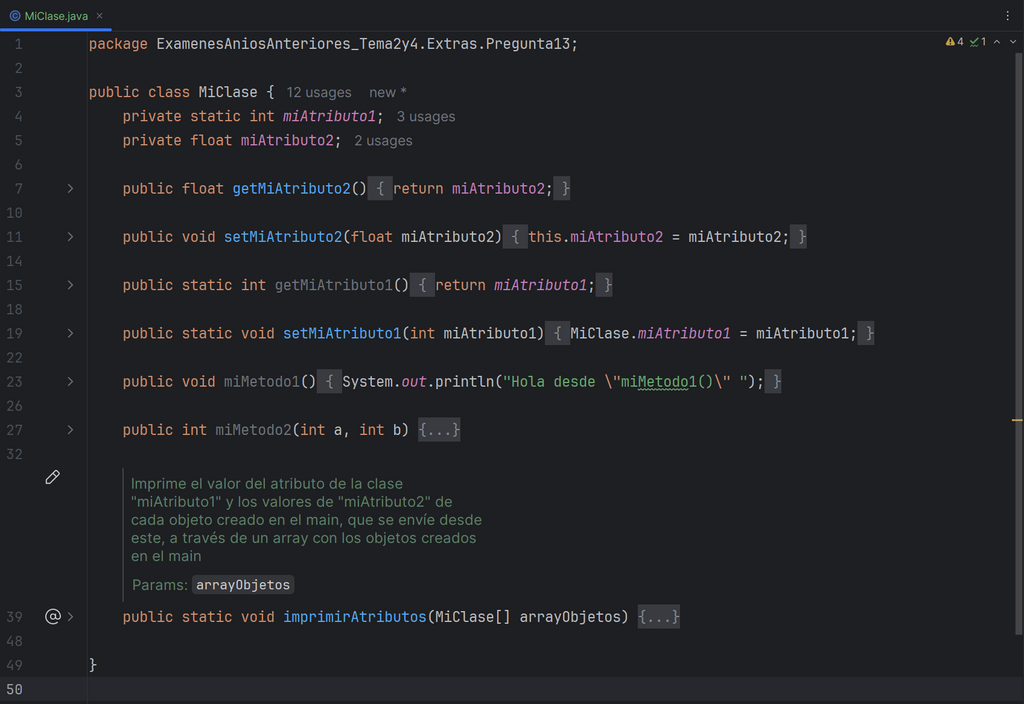Click the arrayObjetos parameter in the doc comment
1024x704 pixels.
[x=243, y=585]
